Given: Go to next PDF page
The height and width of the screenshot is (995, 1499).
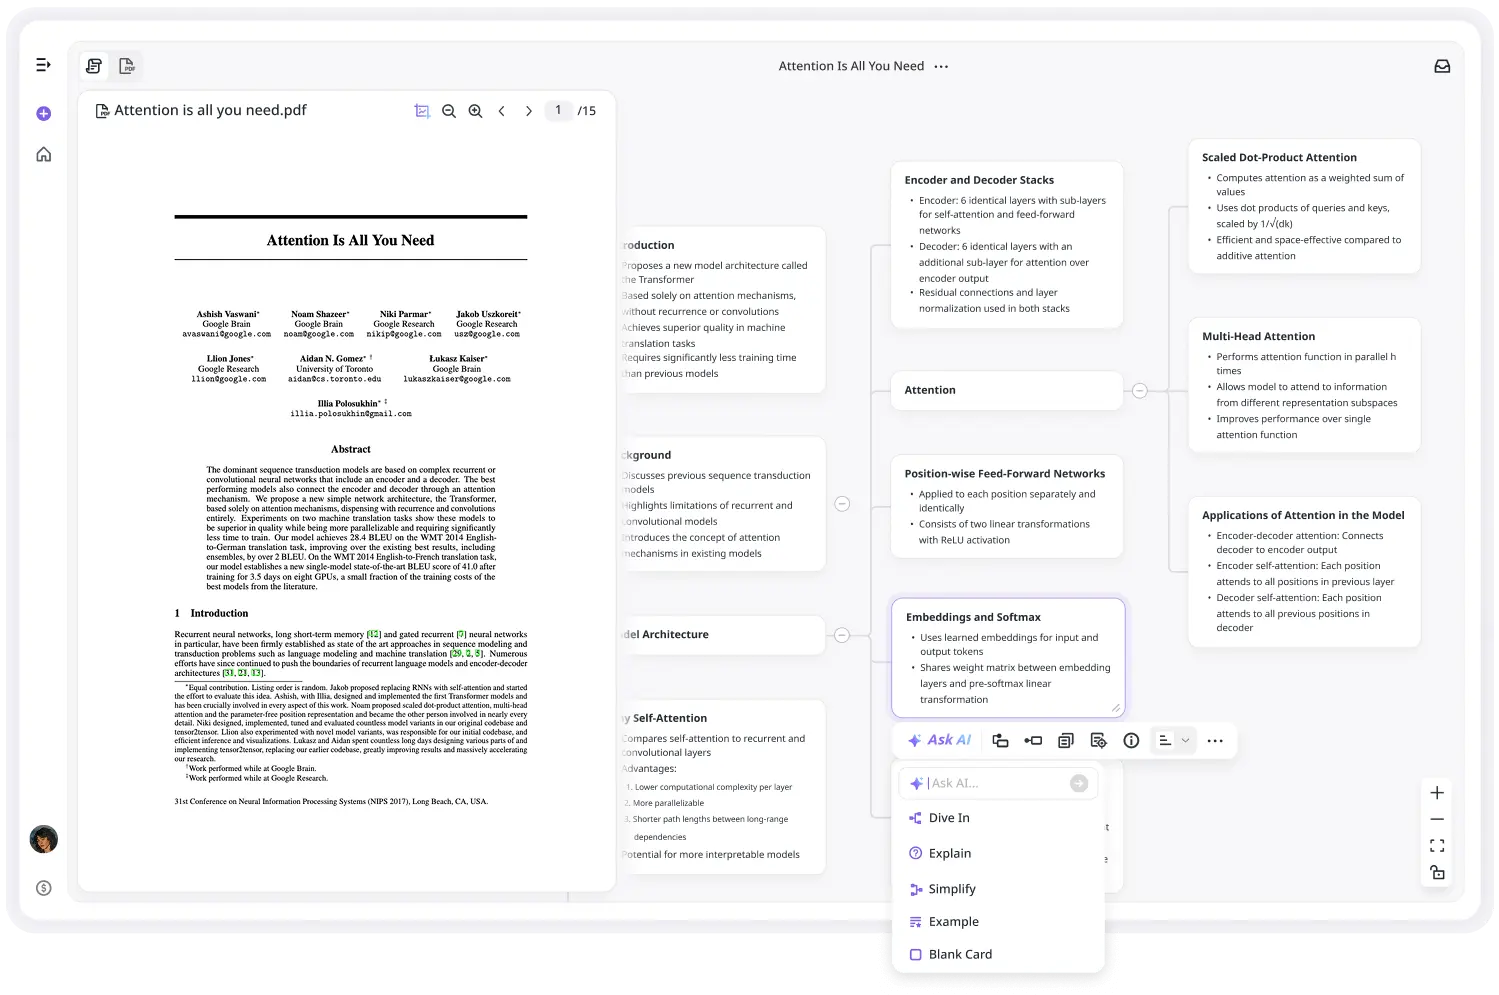Looking at the screenshot, I should click(528, 111).
